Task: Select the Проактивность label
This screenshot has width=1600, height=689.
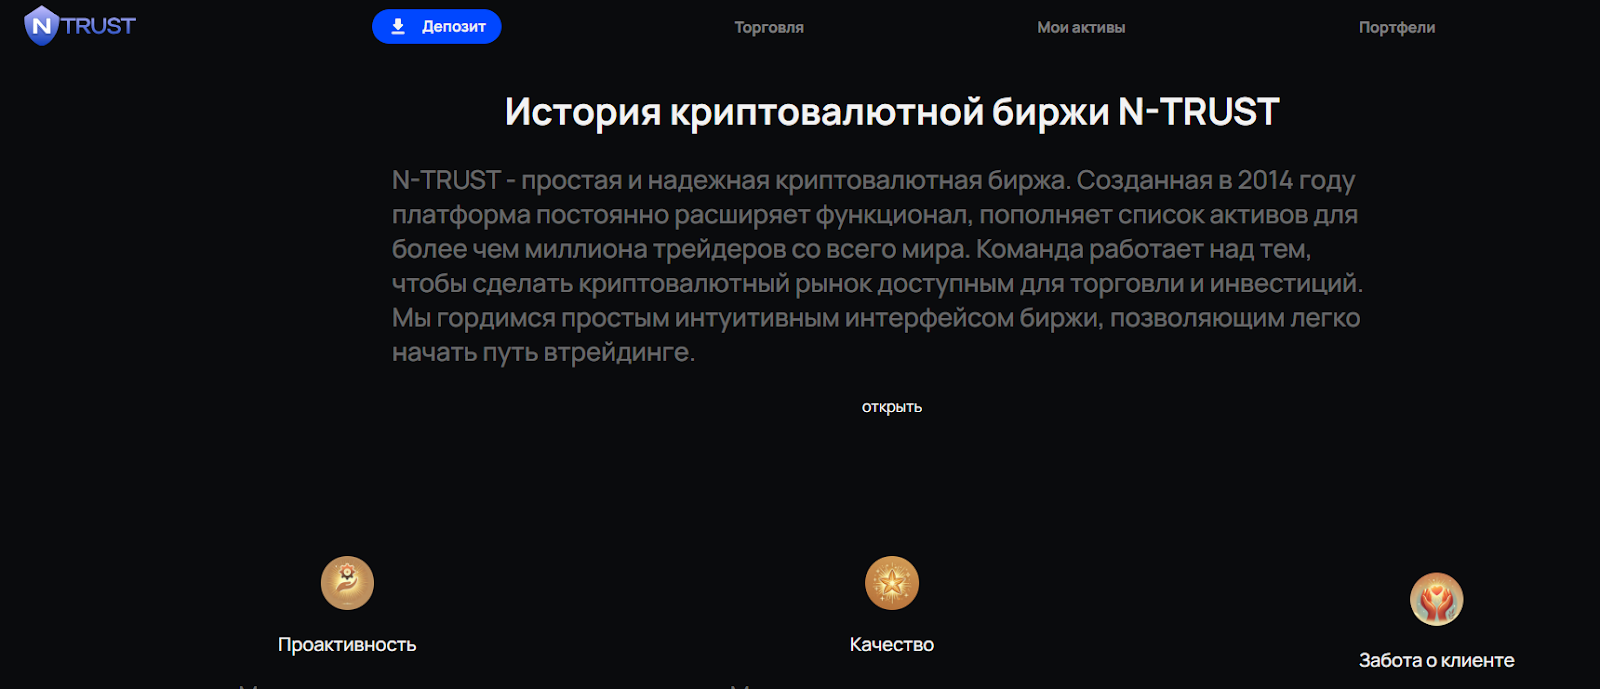Action: pos(347,645)
